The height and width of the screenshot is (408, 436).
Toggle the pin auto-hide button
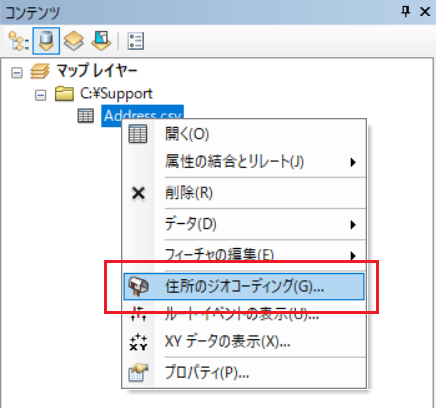[406, 12]
